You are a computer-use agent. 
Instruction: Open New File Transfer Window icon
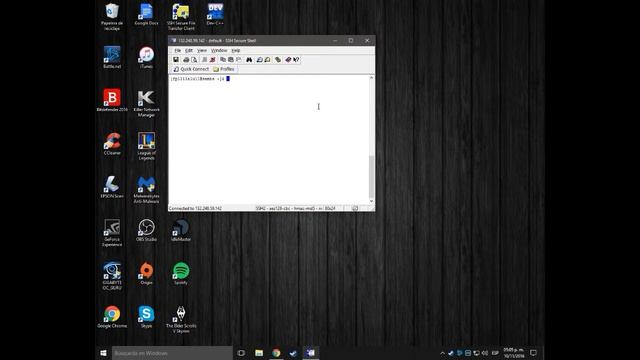coord(267,60)
